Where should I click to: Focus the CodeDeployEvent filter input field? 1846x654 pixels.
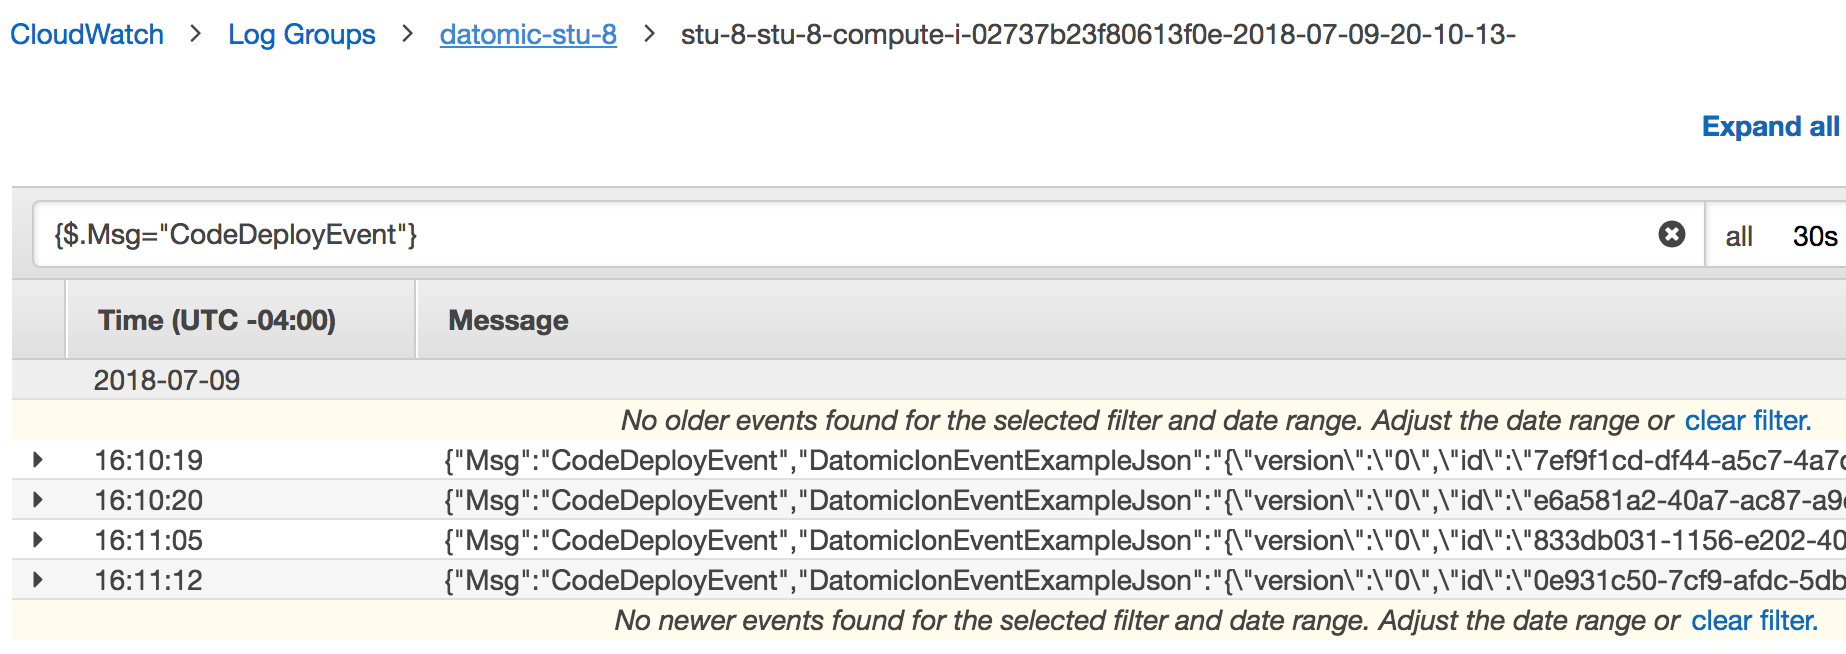pyautogui.click(x=840, y=235)
